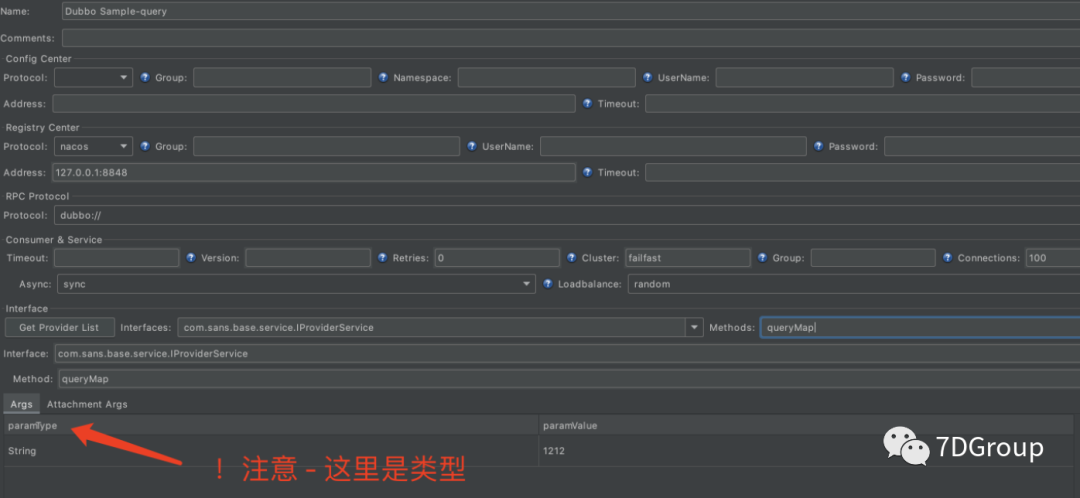
Task: Click help icon next to Version
Action: tap(191, 258)
